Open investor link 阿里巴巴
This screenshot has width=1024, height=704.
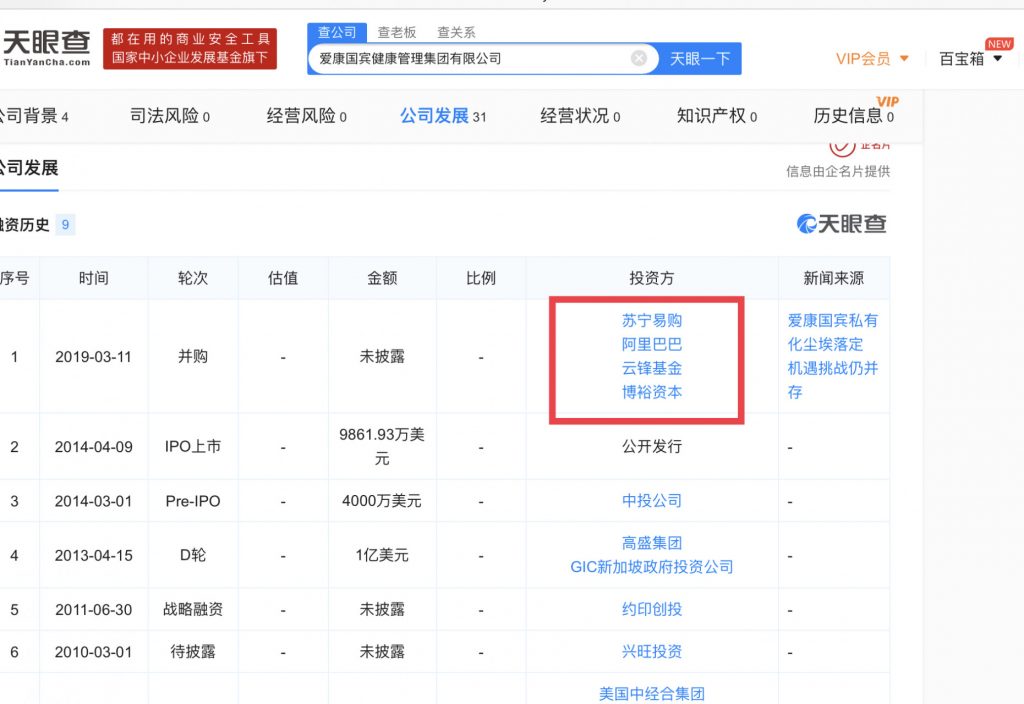click(x=652, y=345)
